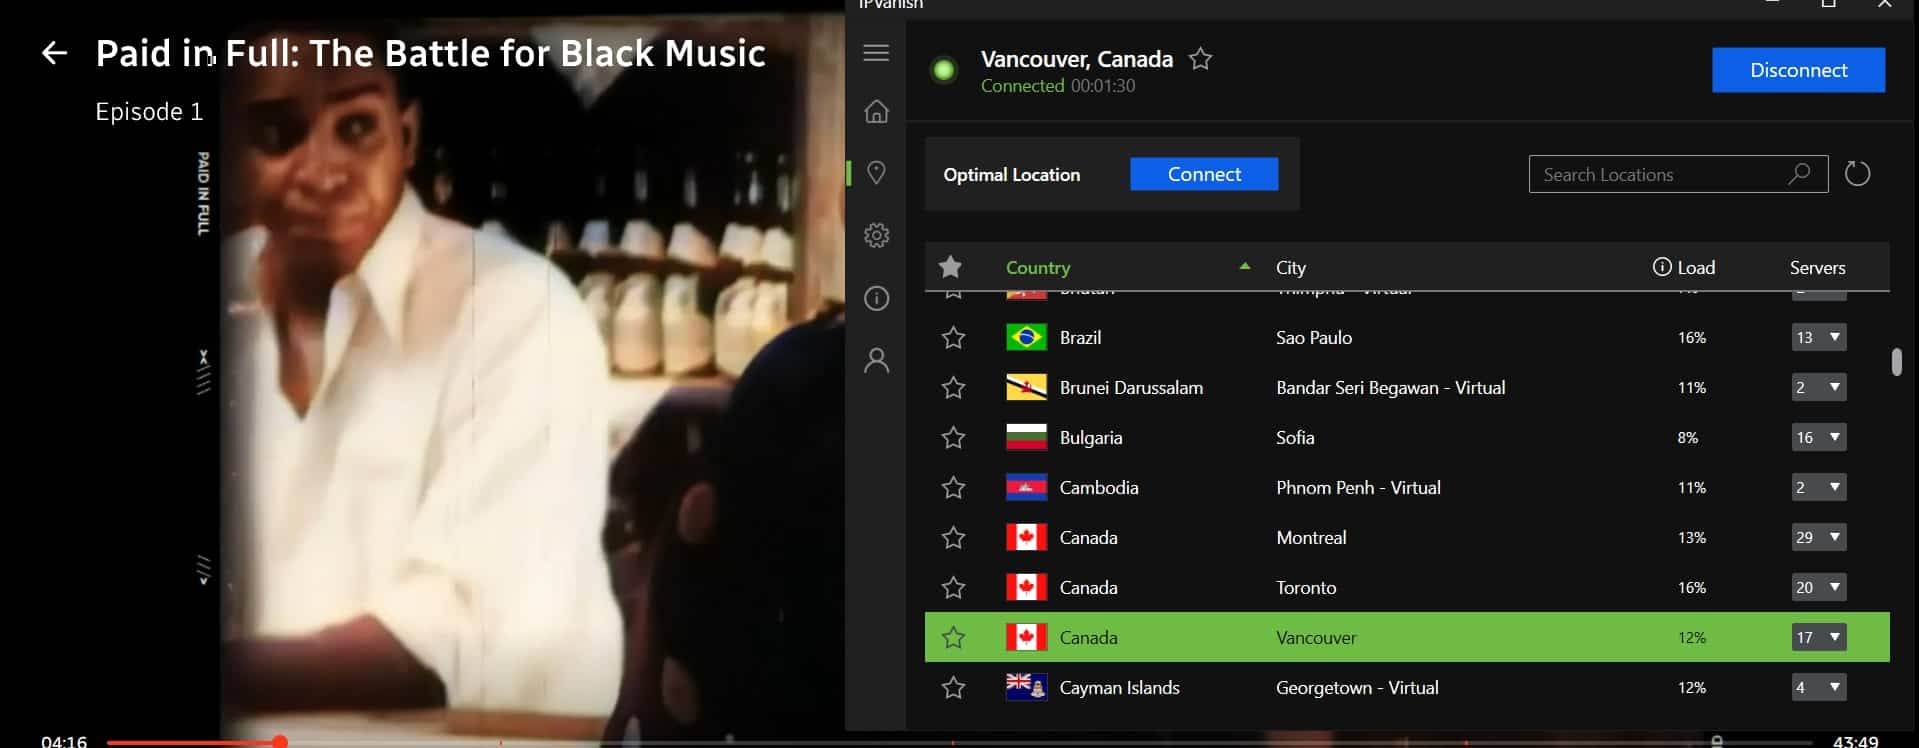Viewport: 1919px width, 748px height.
Task: Select the Sofia city entry
Action: point(1295,437)
